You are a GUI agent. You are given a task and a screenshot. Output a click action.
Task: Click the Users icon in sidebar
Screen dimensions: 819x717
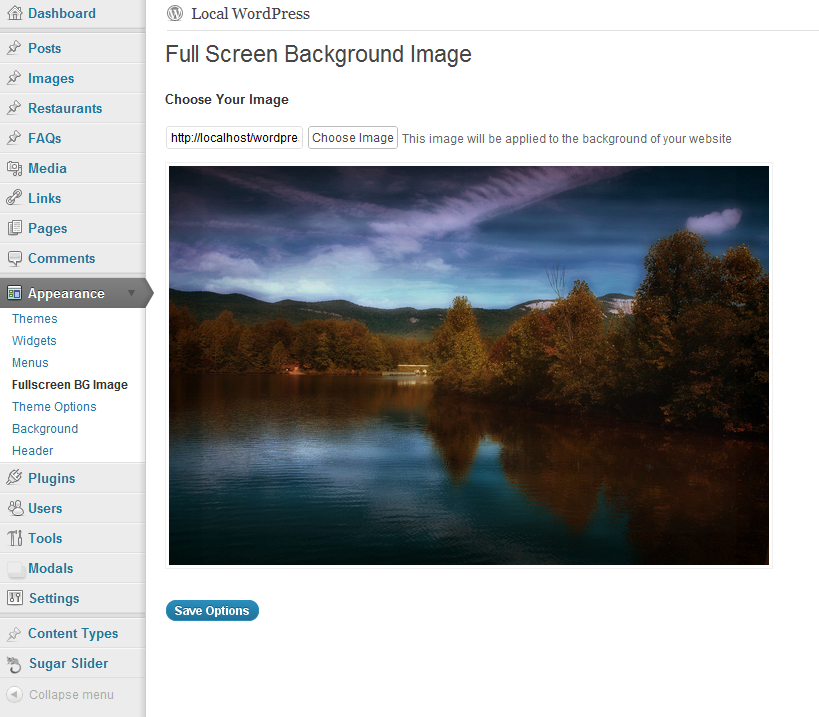coord(15,508)
